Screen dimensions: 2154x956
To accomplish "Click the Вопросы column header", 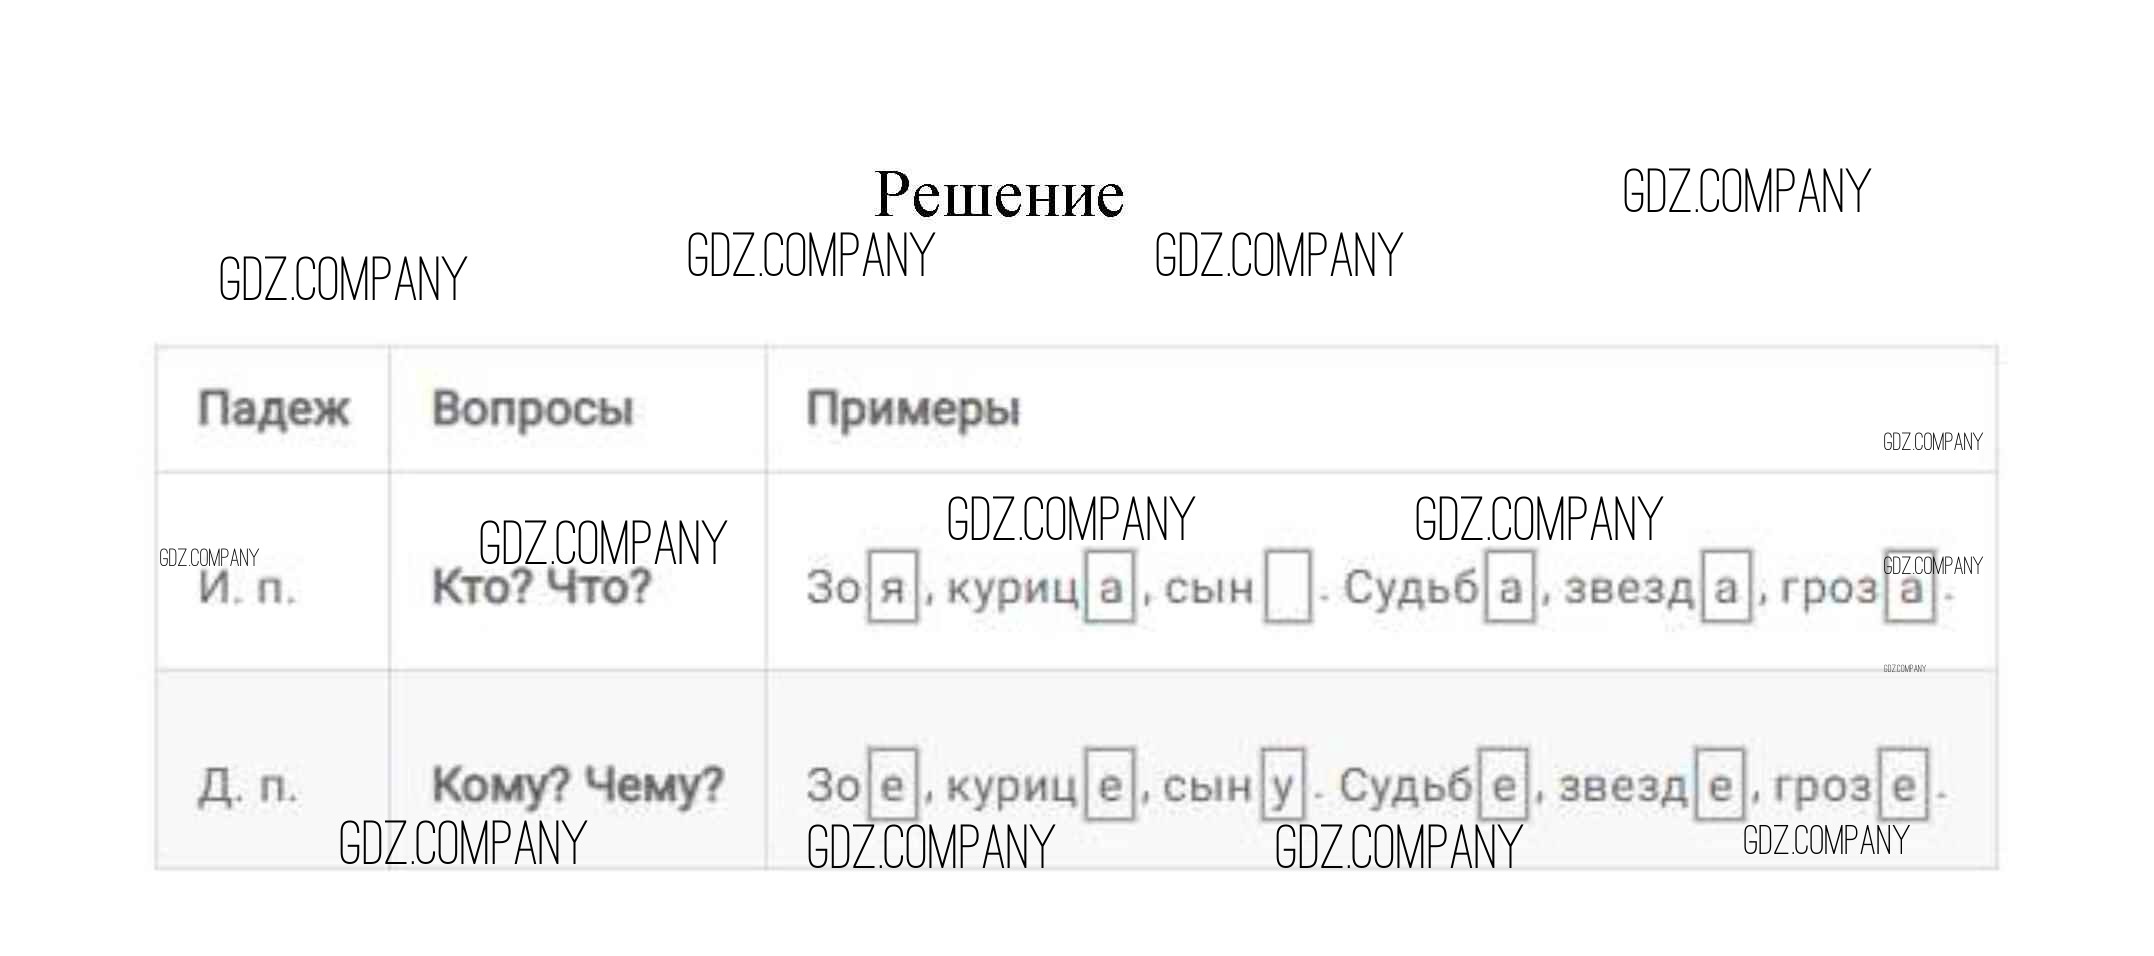I will click(532, 409).
